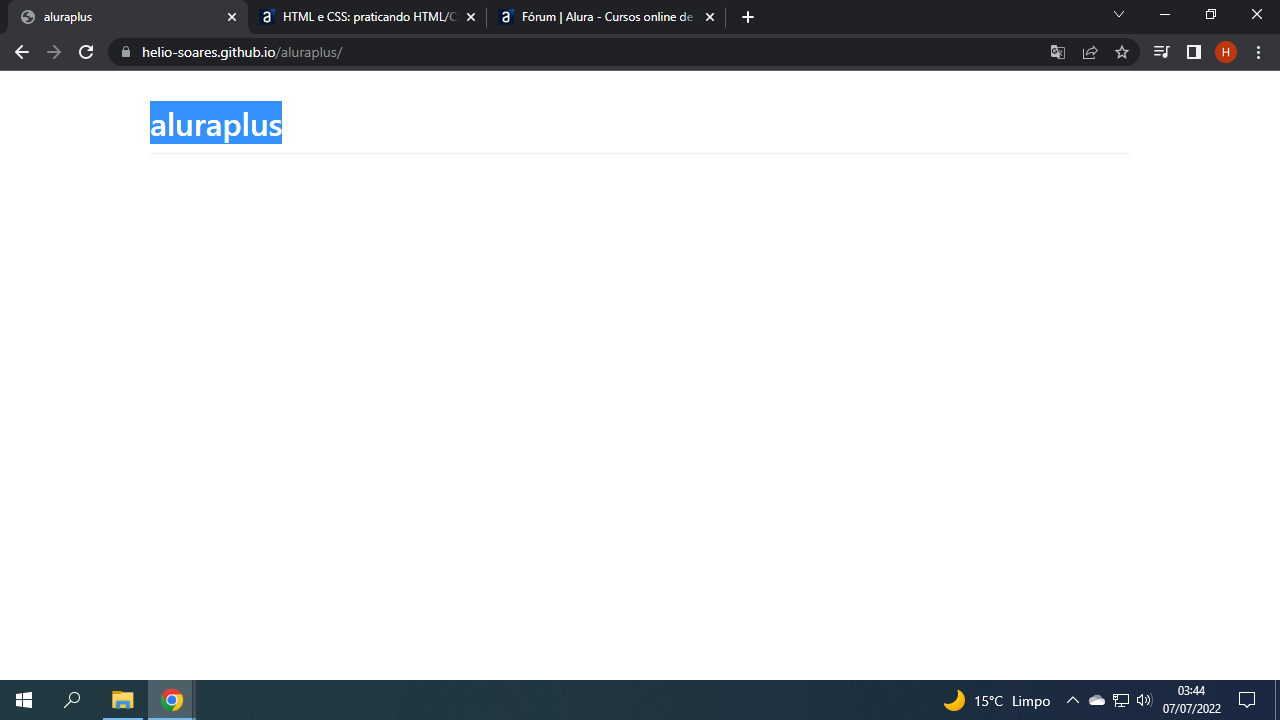
Task: Click Chrome icon in taskbar
Action: pyautogui.click(x=172, y=700)
